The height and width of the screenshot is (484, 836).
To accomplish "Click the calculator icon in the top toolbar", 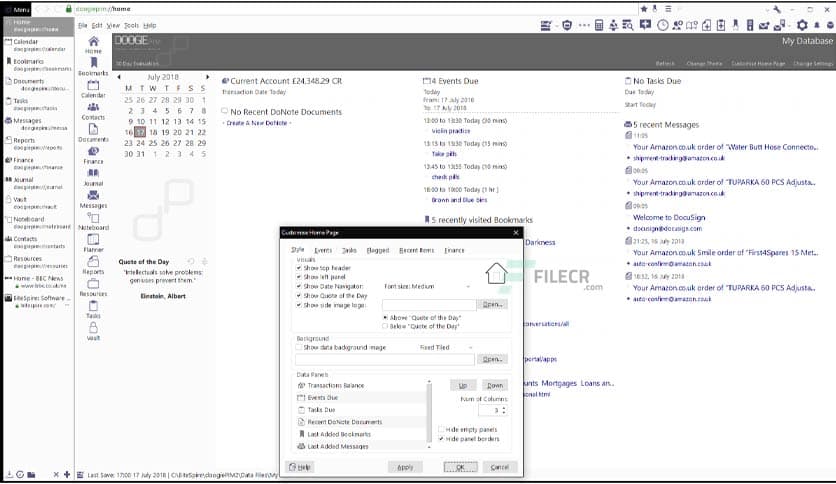I will (599, 25).
